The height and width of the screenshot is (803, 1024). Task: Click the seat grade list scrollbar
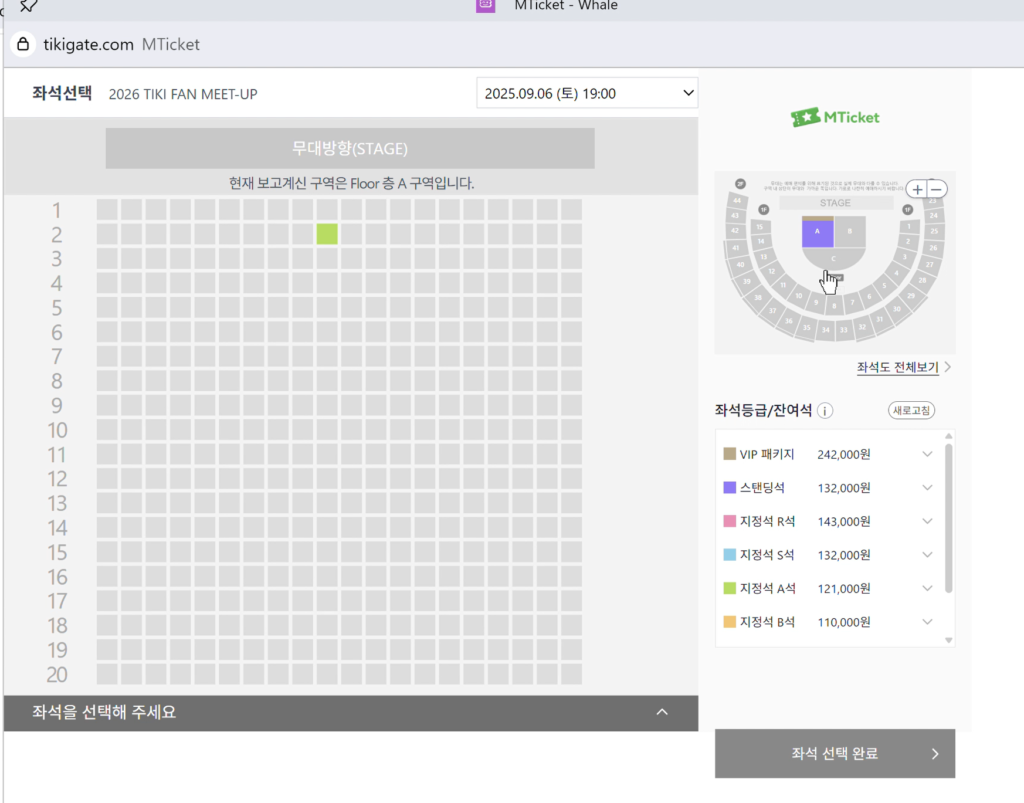tap(948, 520)
